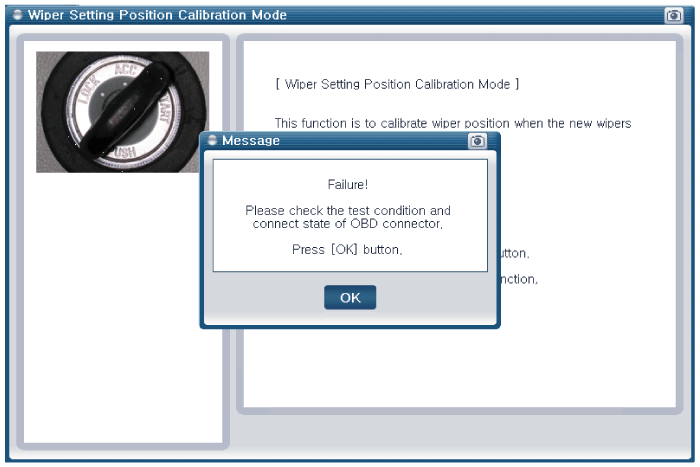Click the Message dialog title bar
The height and width of the screenshot is (467, 700).
340,141
